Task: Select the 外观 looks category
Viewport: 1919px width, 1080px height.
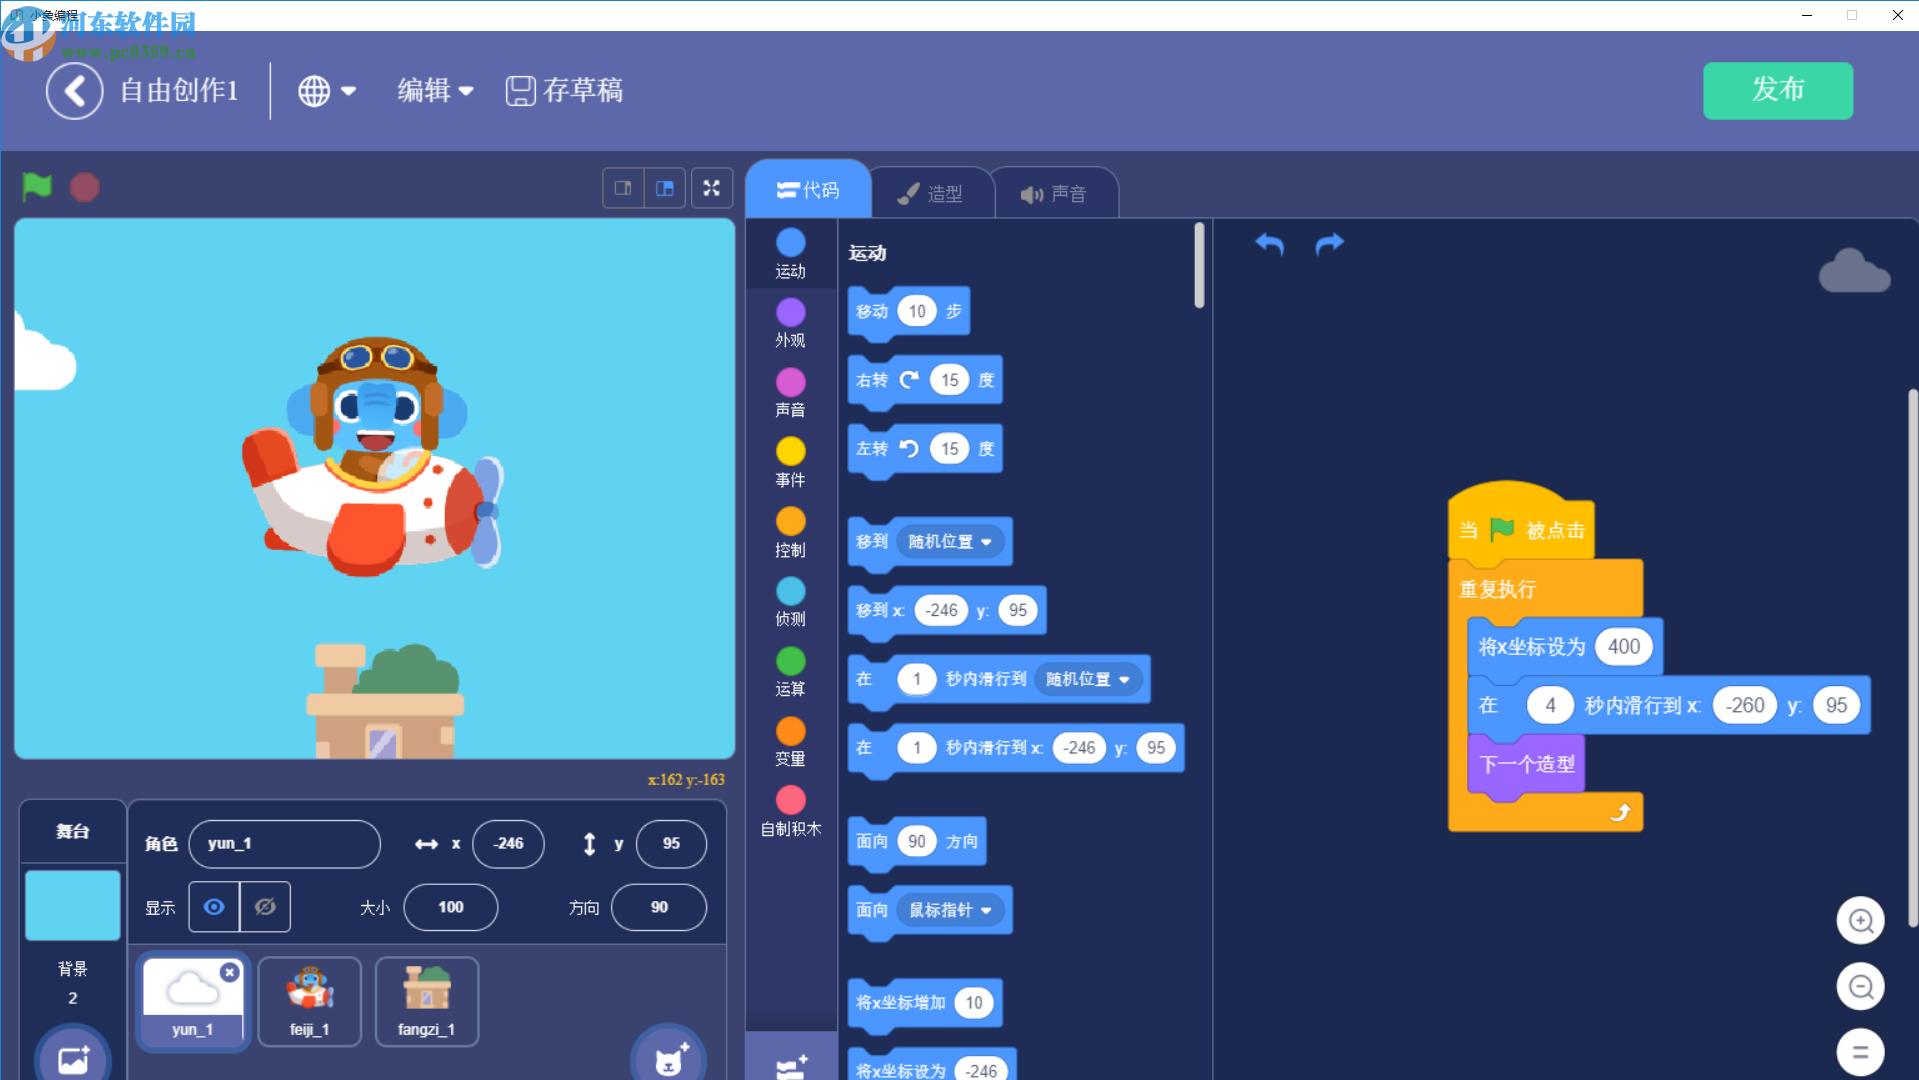Action: pyautogui.click(x=790, y=323)
